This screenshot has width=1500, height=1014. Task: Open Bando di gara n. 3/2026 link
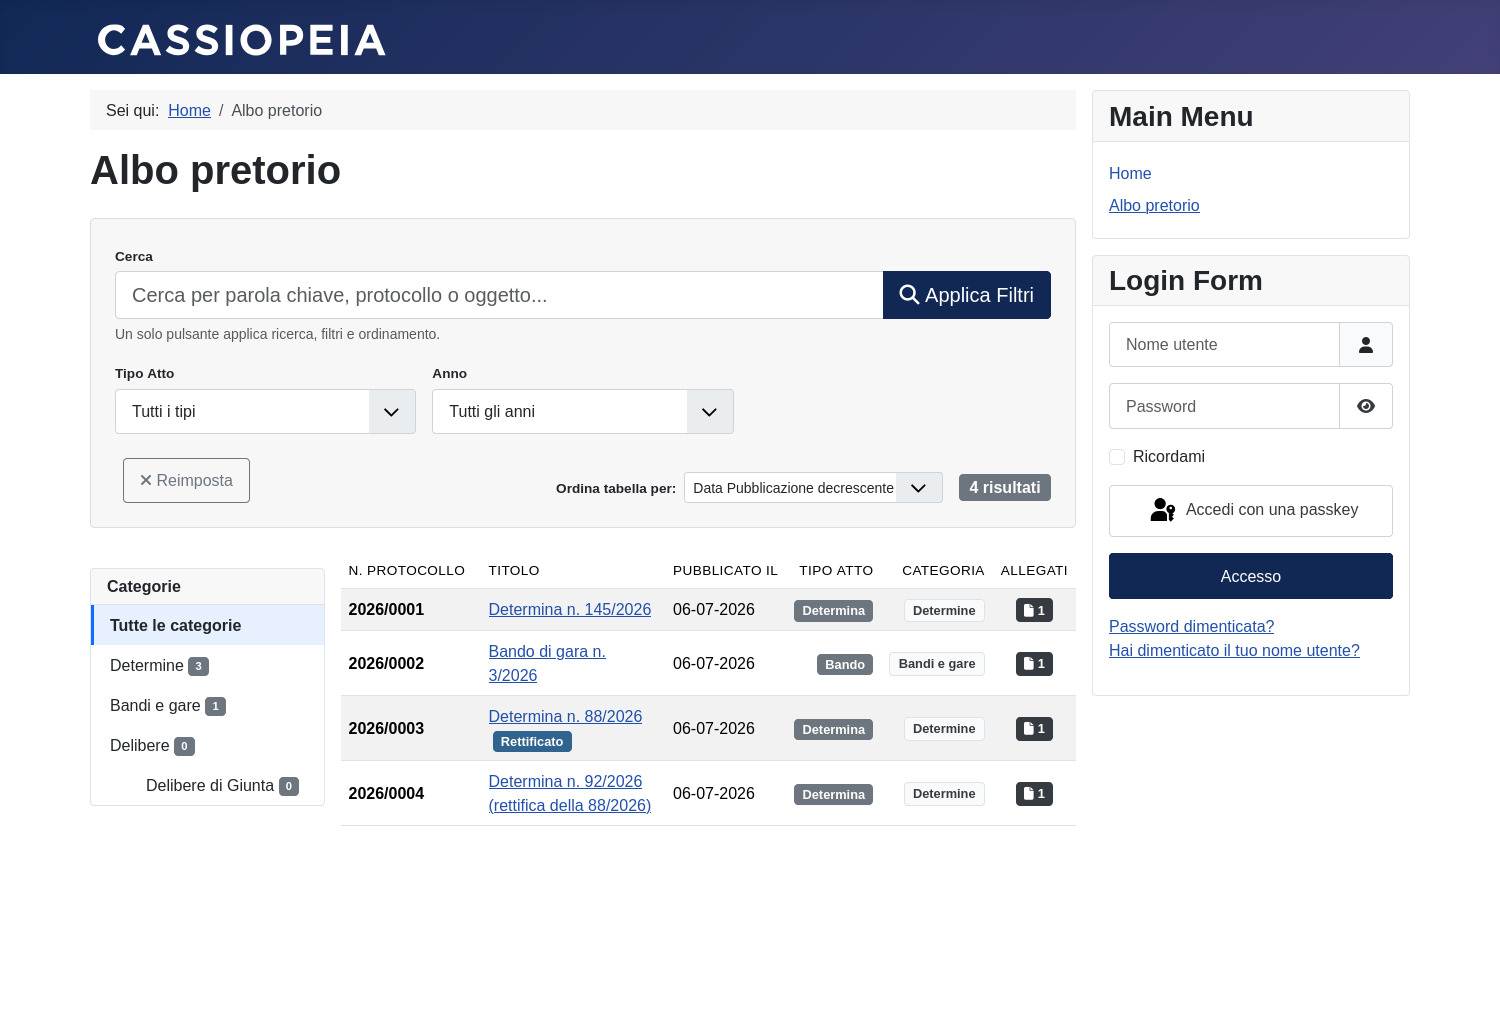(x=547, y=663)
